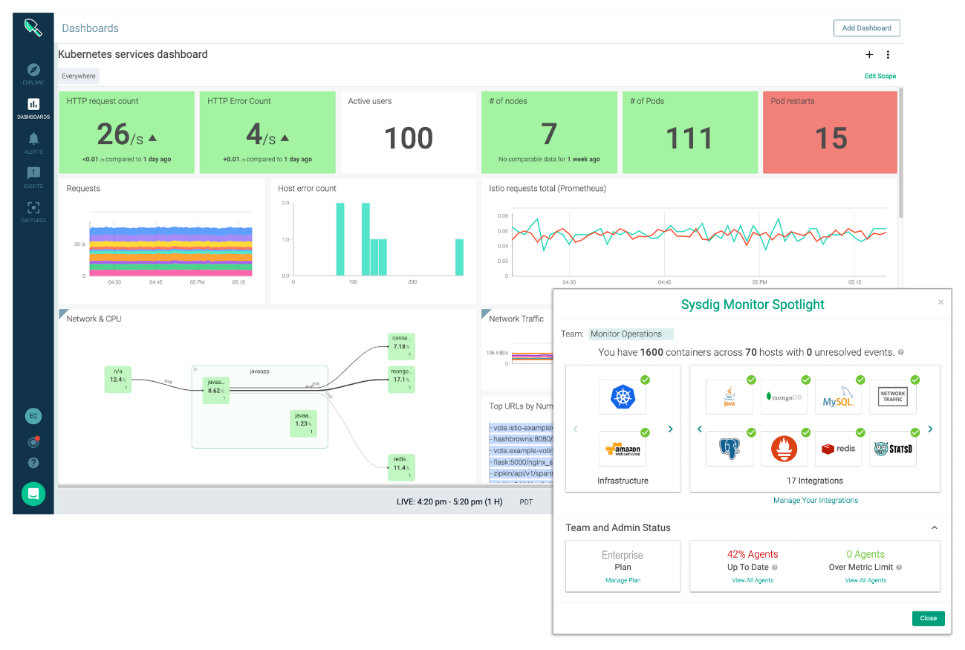
Task: Click the green chat support bubble
Action: pyautogui.click(x=33, y=493)
